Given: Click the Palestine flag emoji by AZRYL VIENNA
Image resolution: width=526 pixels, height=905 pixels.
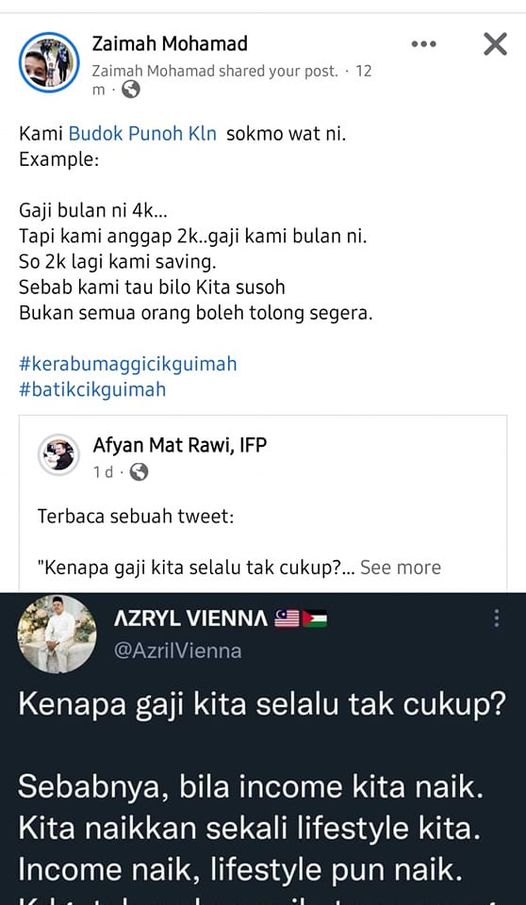Looking at the screenshot, I should pyautogui.click(x=315, y=619).
